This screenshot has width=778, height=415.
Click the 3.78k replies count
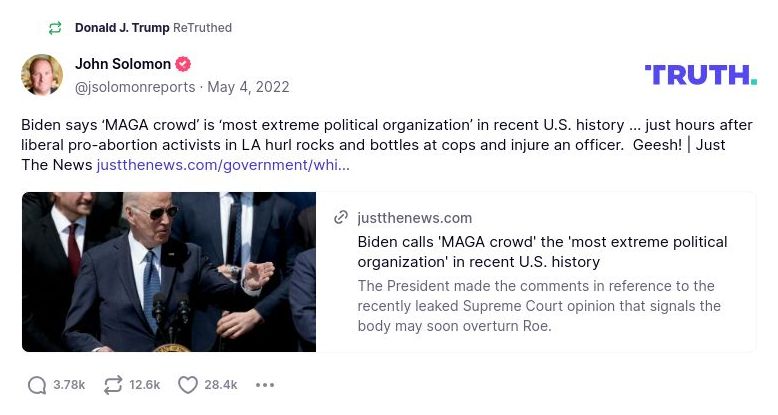(69, 385)
